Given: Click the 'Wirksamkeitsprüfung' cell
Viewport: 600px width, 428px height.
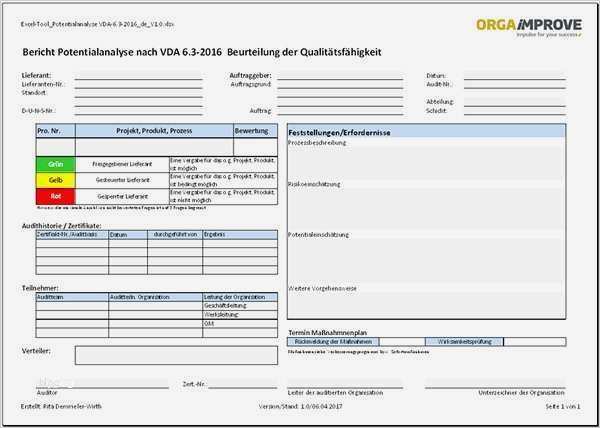Looking at the screenshot, I should point(465,342).
